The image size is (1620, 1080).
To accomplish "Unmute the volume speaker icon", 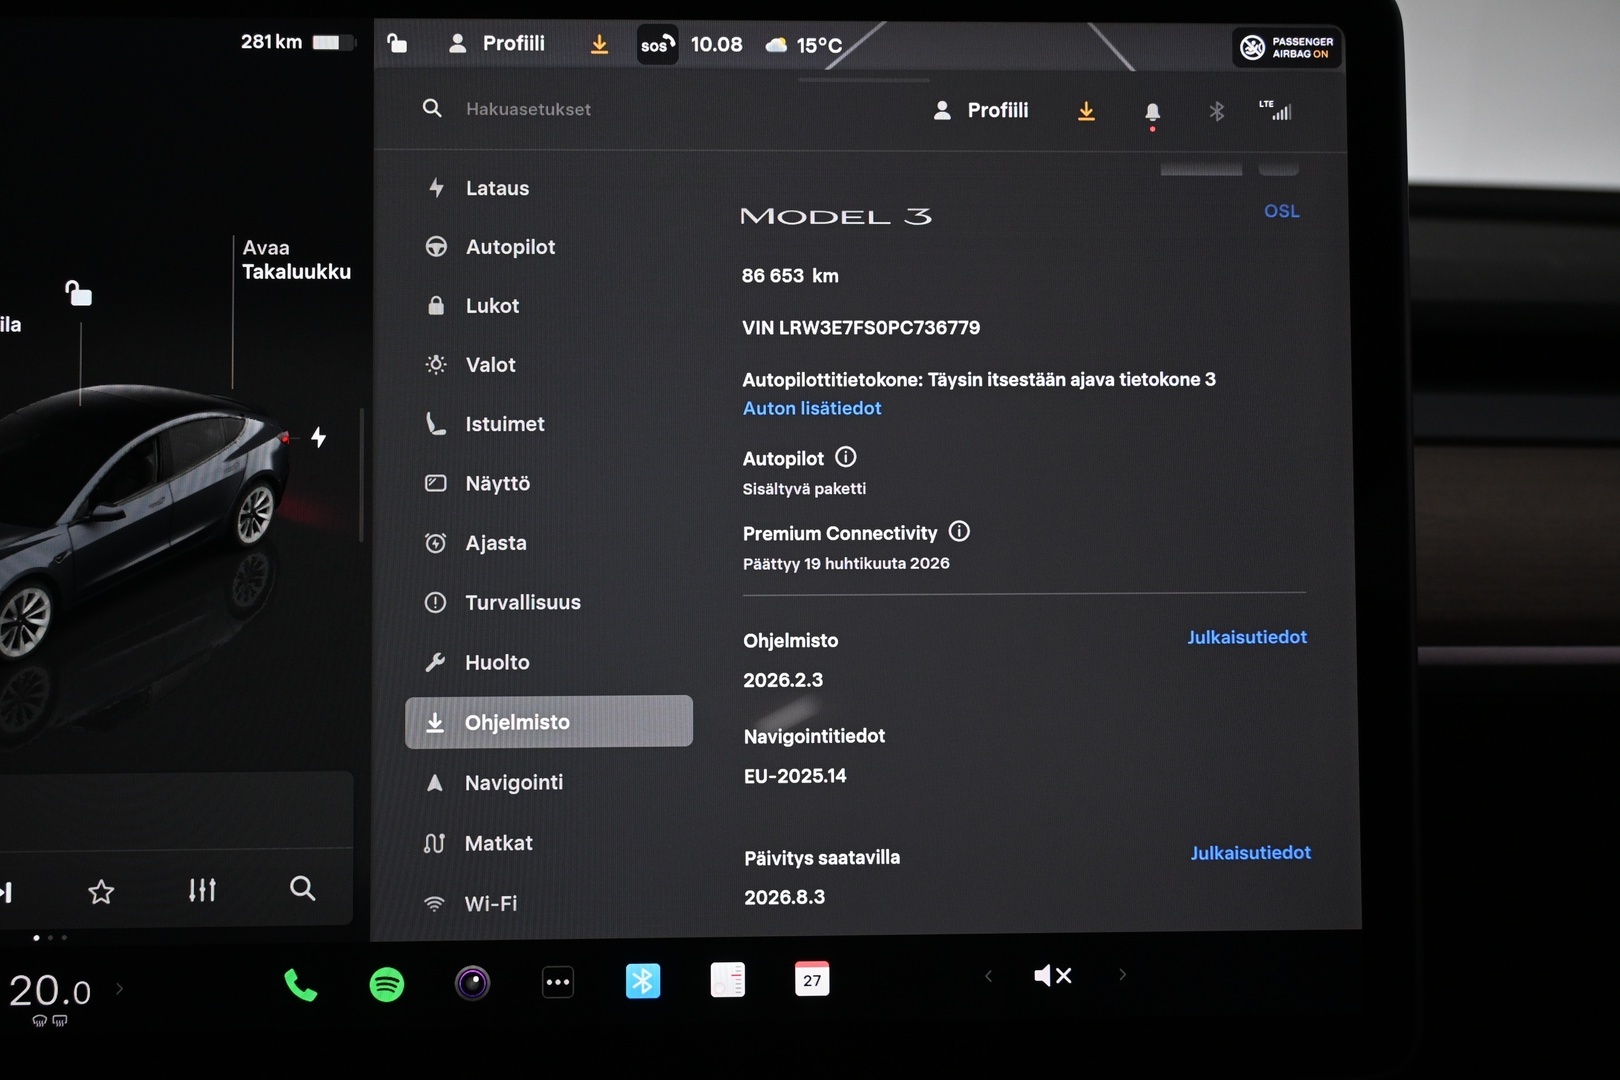I will click(1052, 975).
